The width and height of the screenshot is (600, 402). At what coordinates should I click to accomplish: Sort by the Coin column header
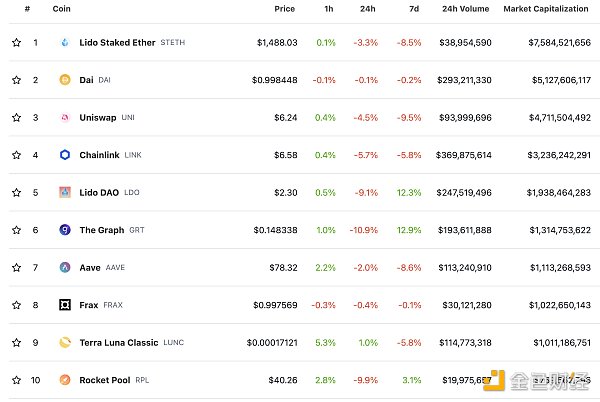[61, 8]
